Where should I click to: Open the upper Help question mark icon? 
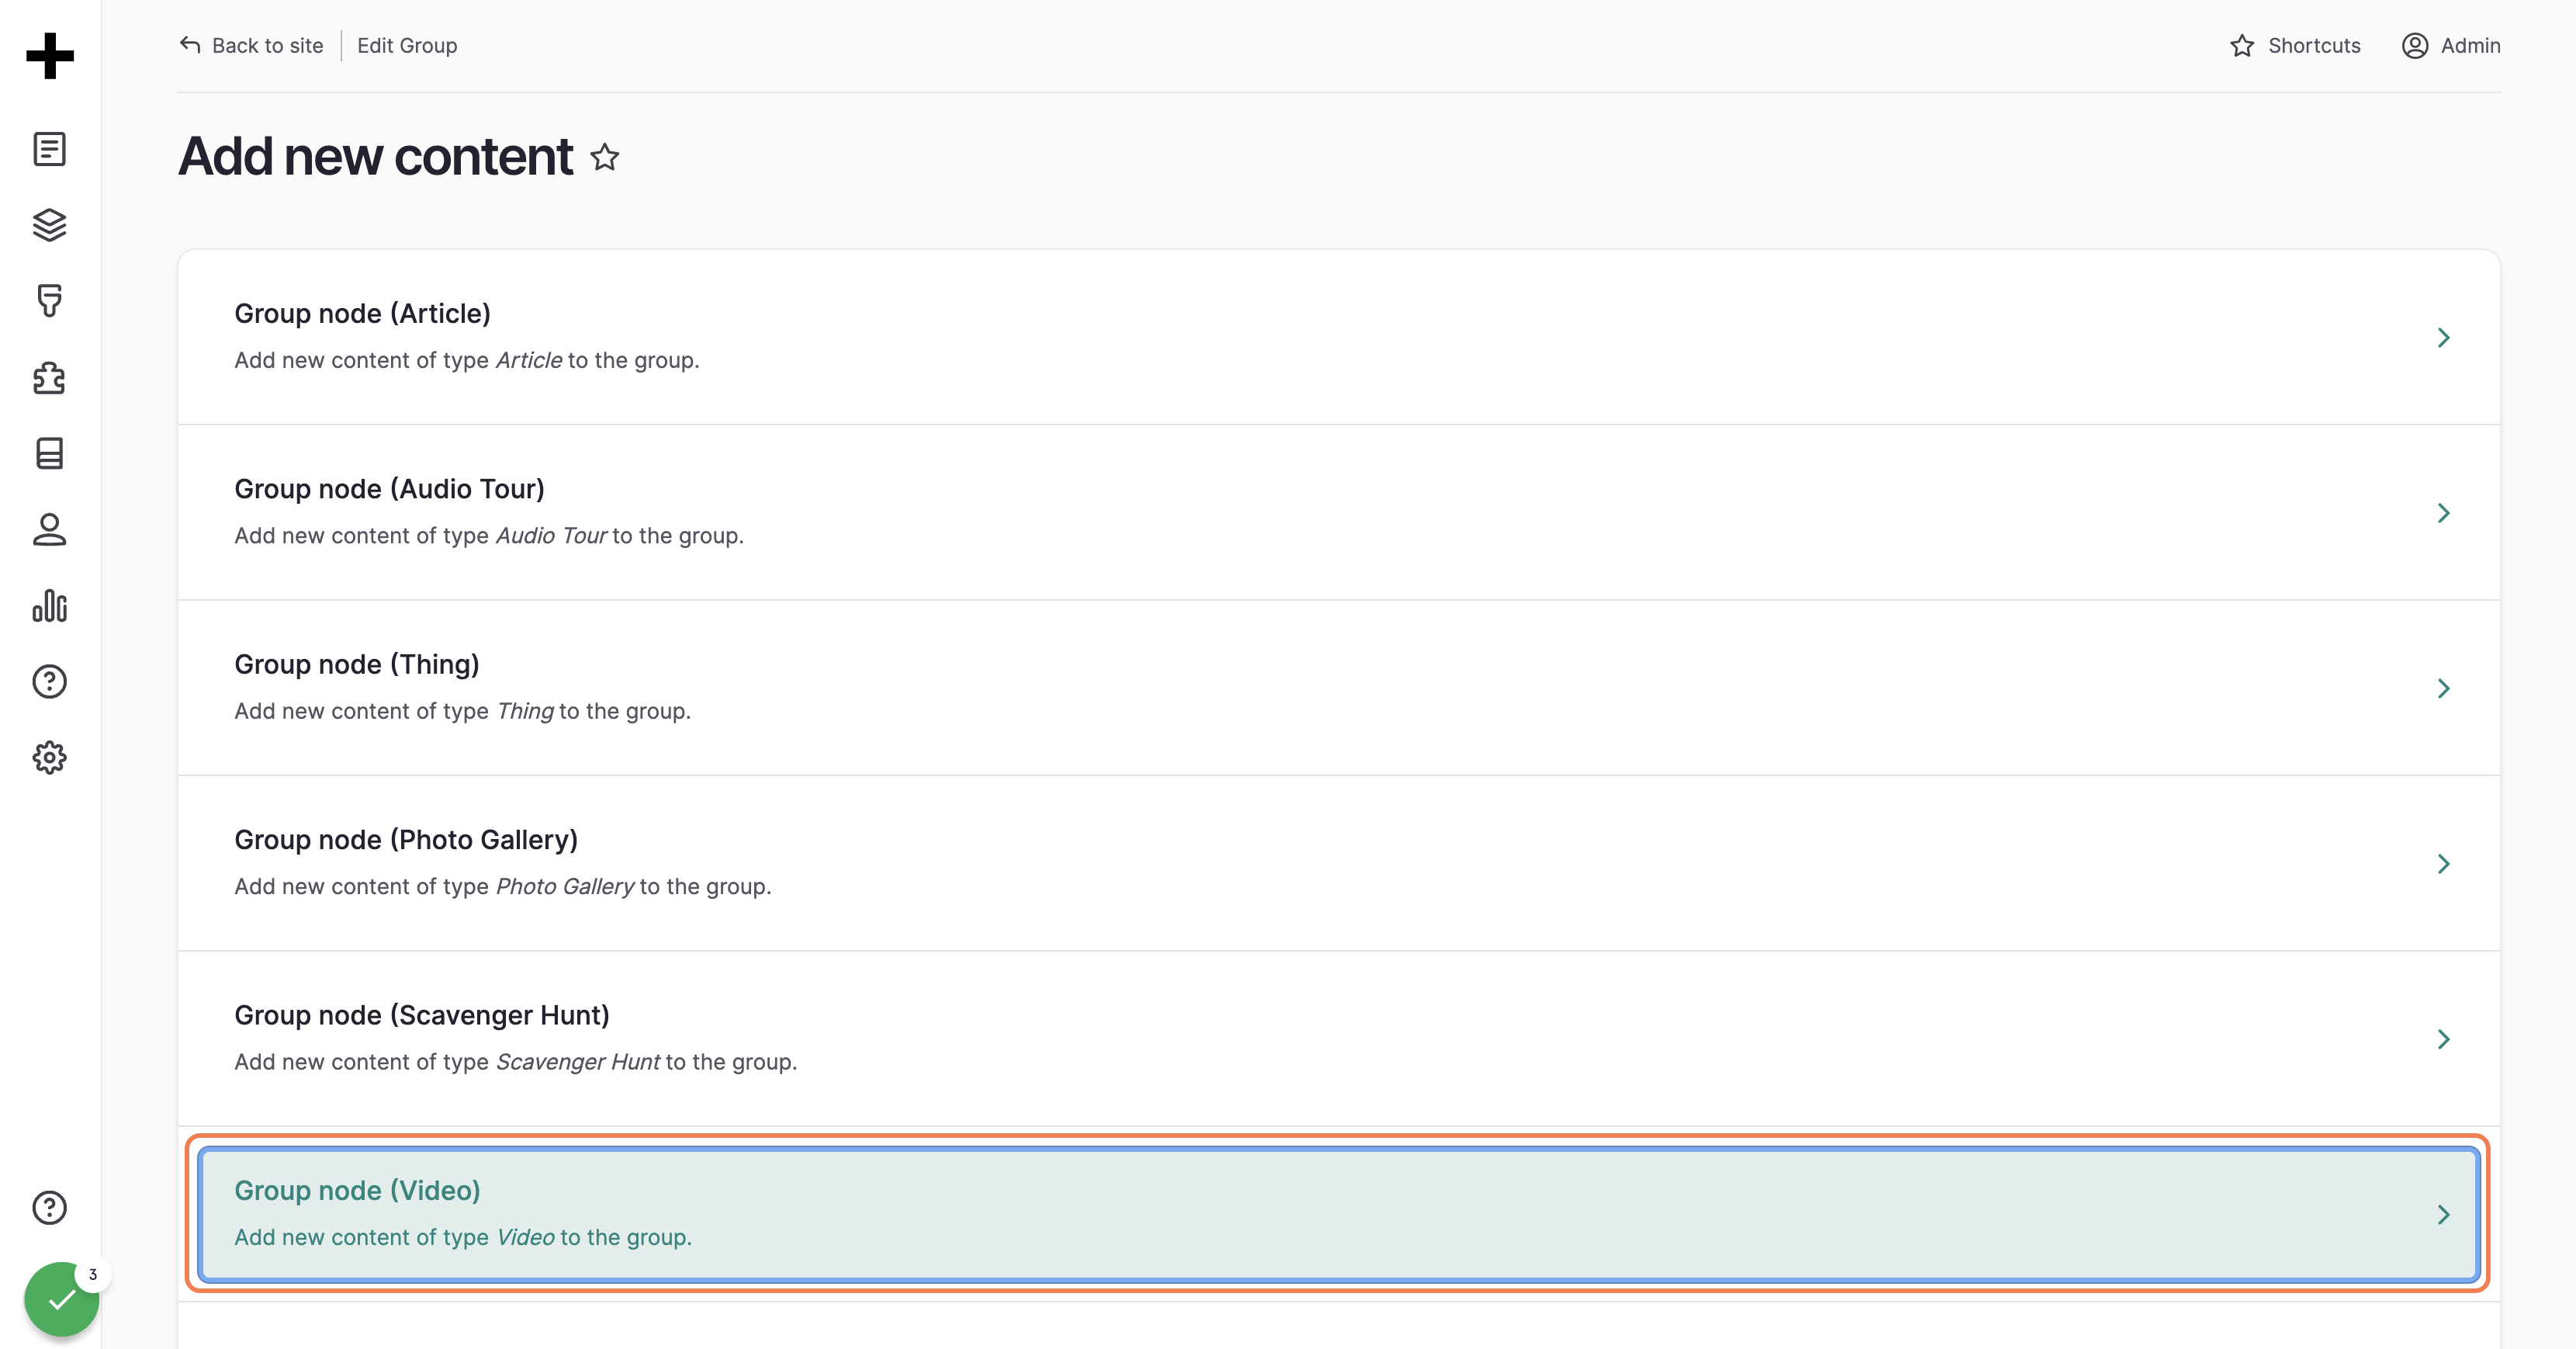point(50,682)
